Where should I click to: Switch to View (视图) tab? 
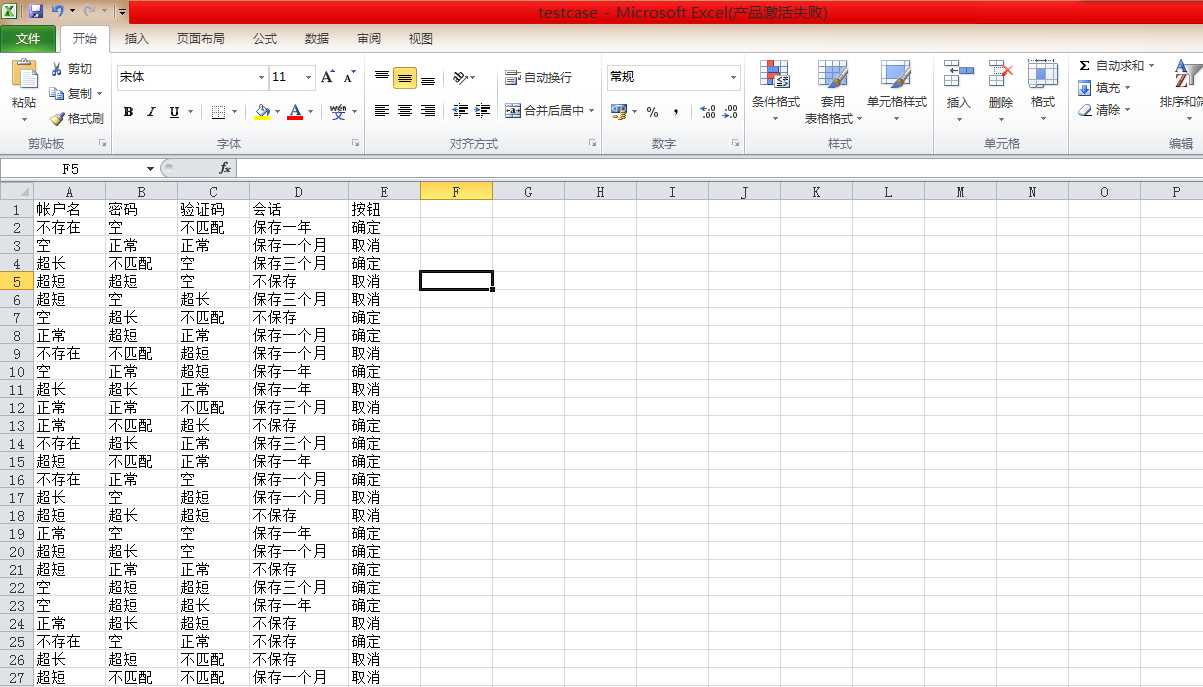(421, 39)
